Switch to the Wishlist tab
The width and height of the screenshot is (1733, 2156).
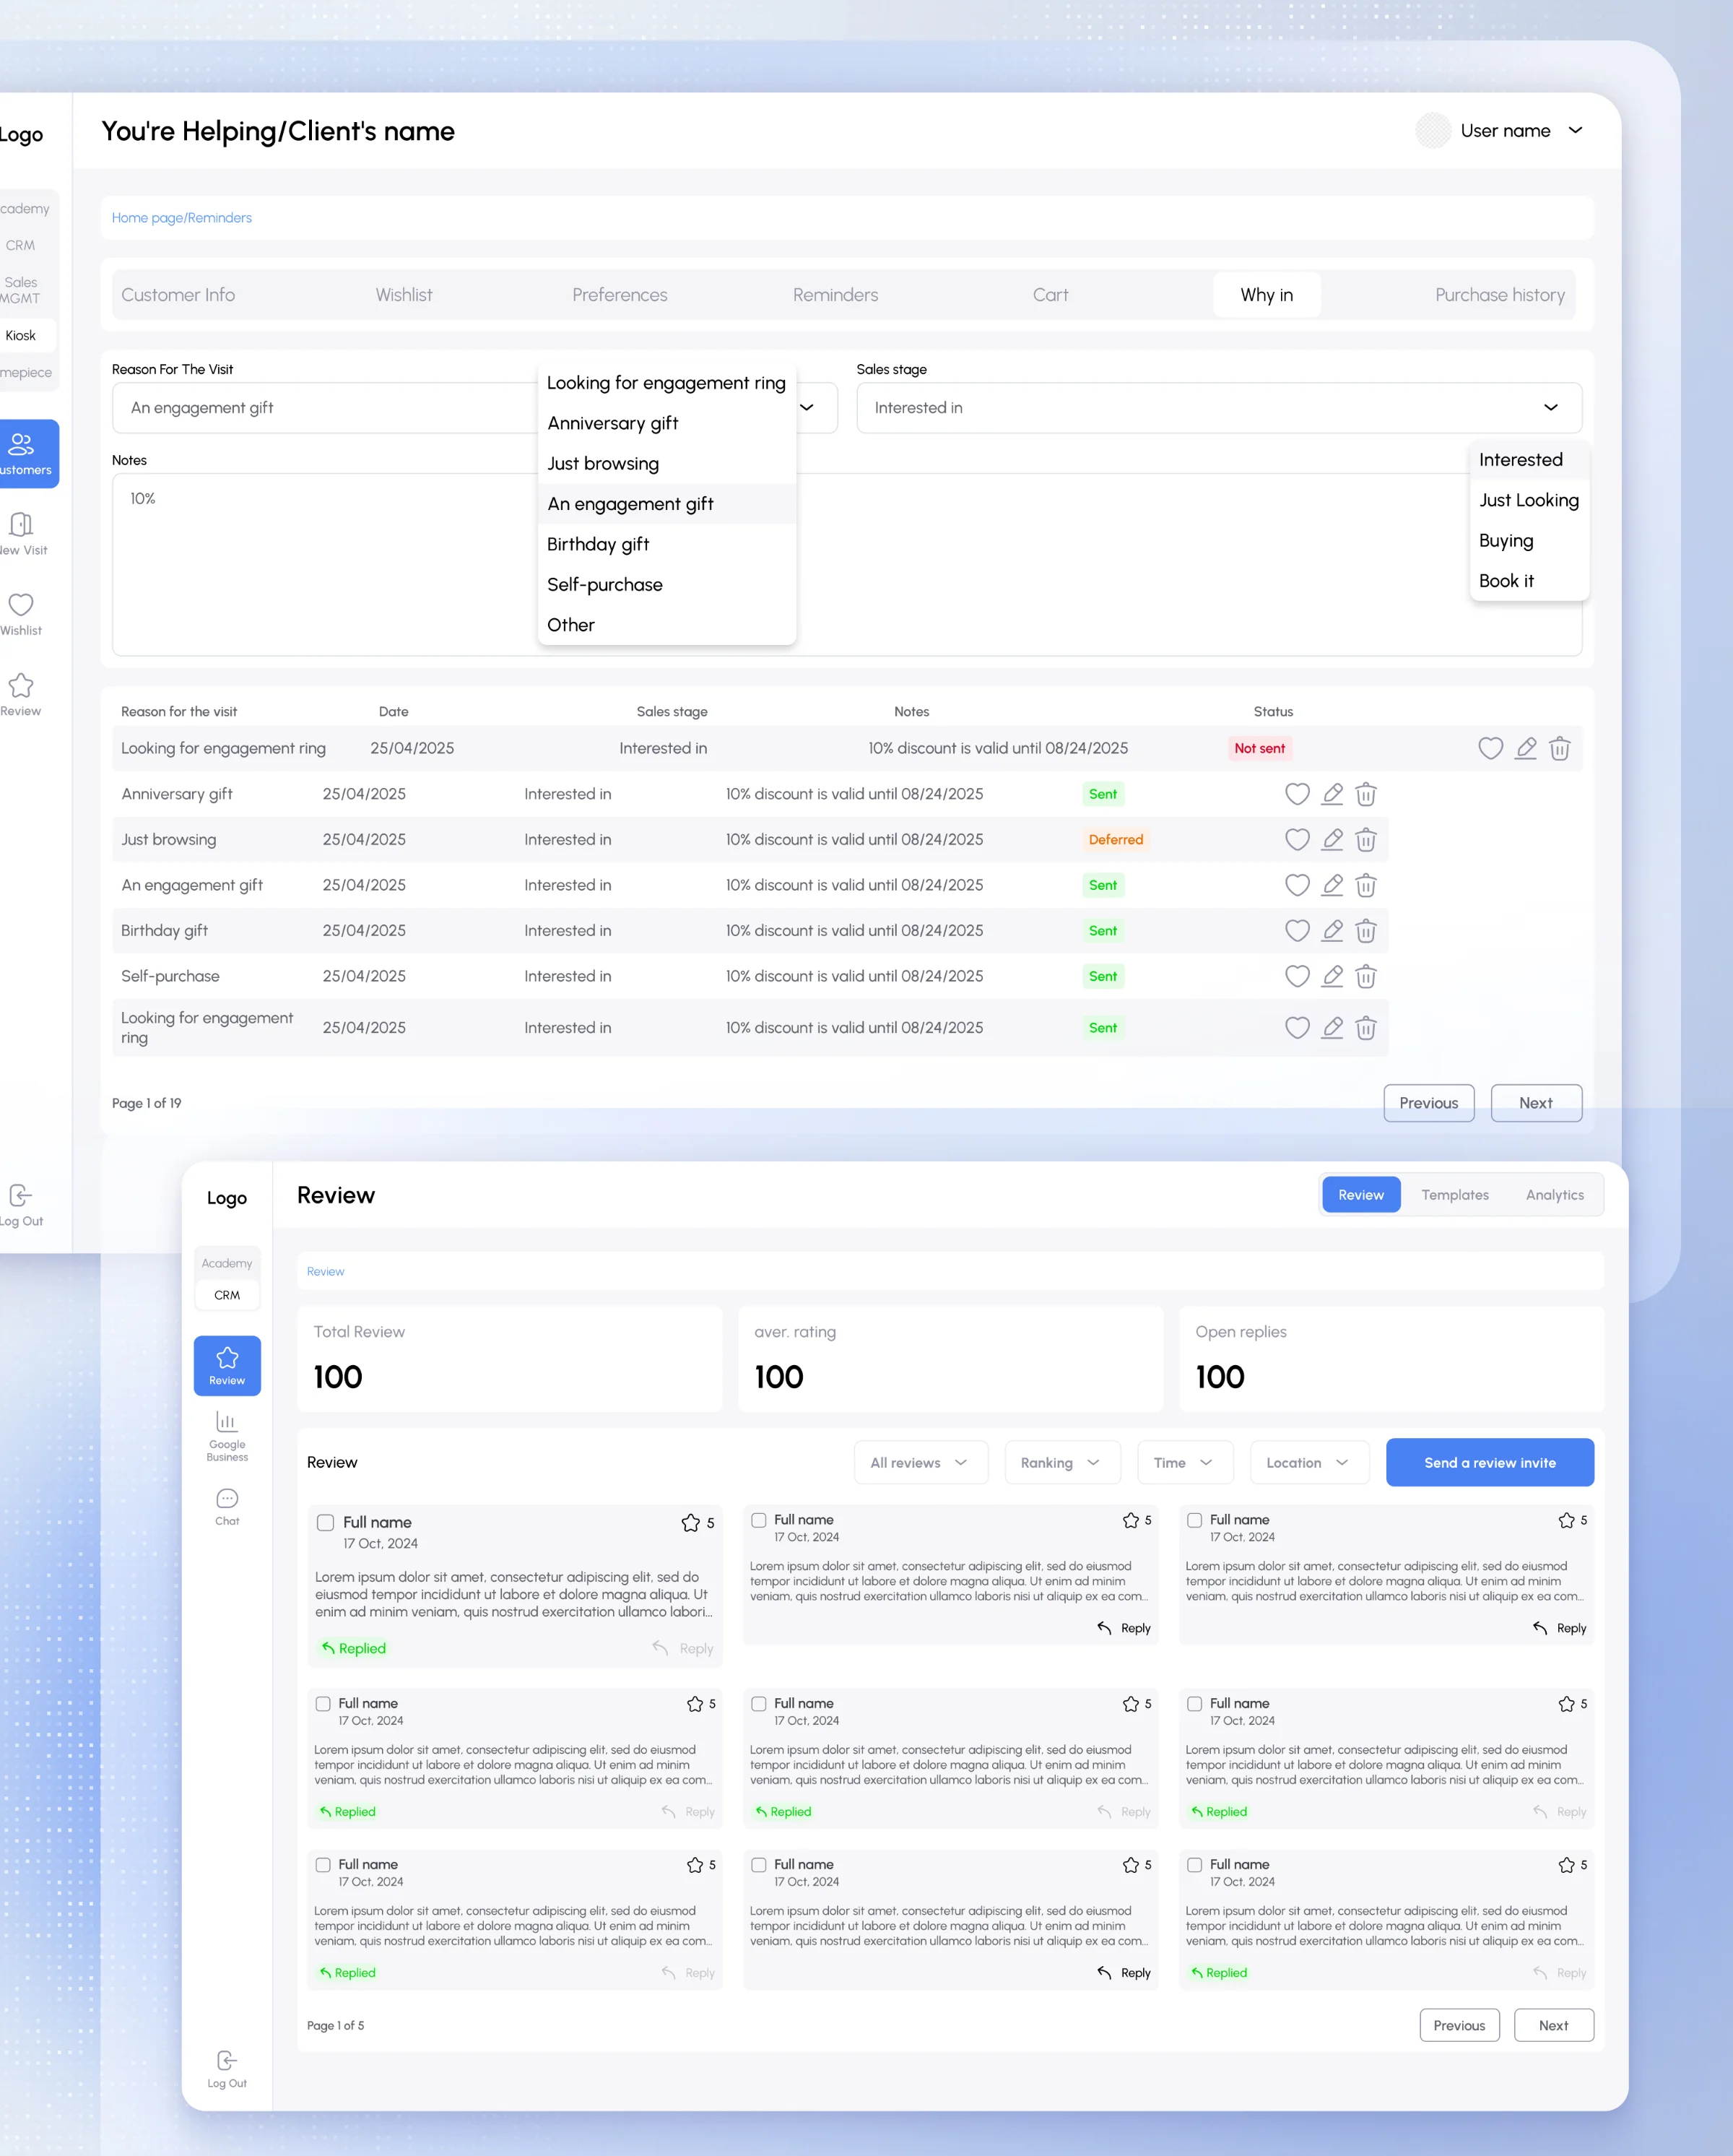click(x=404, y=295)
